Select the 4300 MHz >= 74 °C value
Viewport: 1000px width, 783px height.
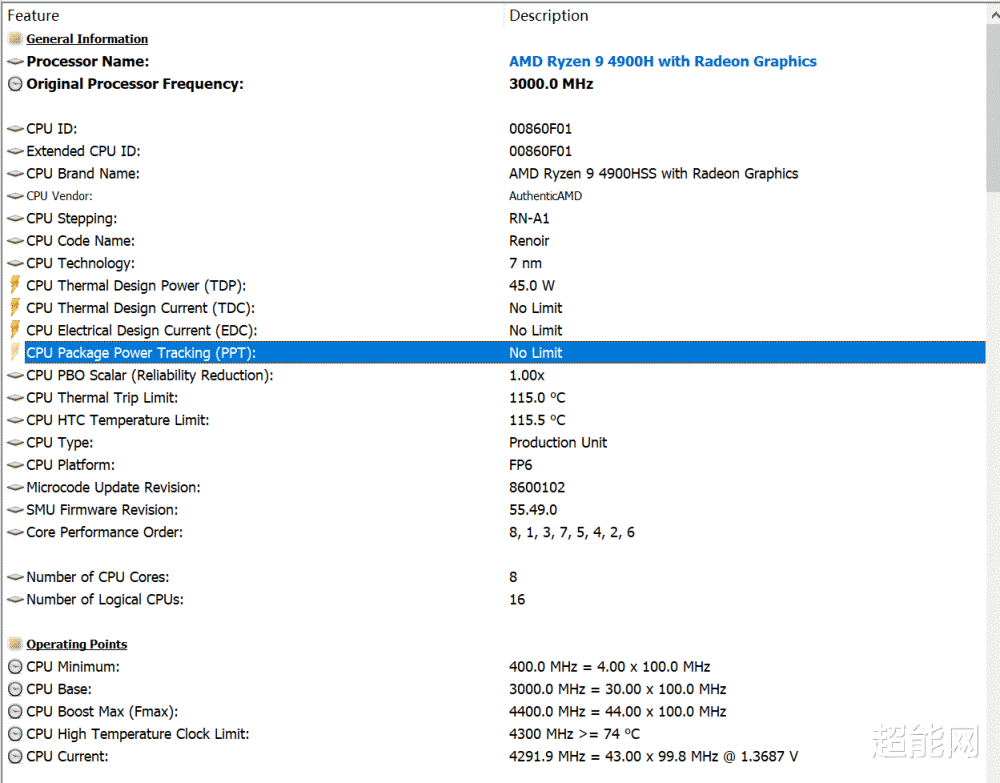pos(574,734)
